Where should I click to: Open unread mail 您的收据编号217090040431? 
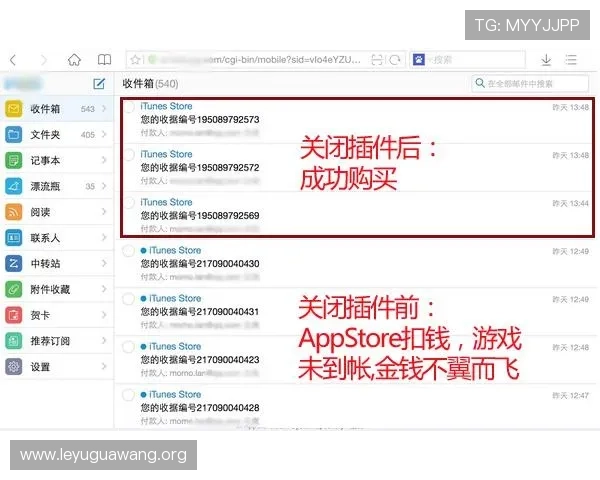coord(356,312)
